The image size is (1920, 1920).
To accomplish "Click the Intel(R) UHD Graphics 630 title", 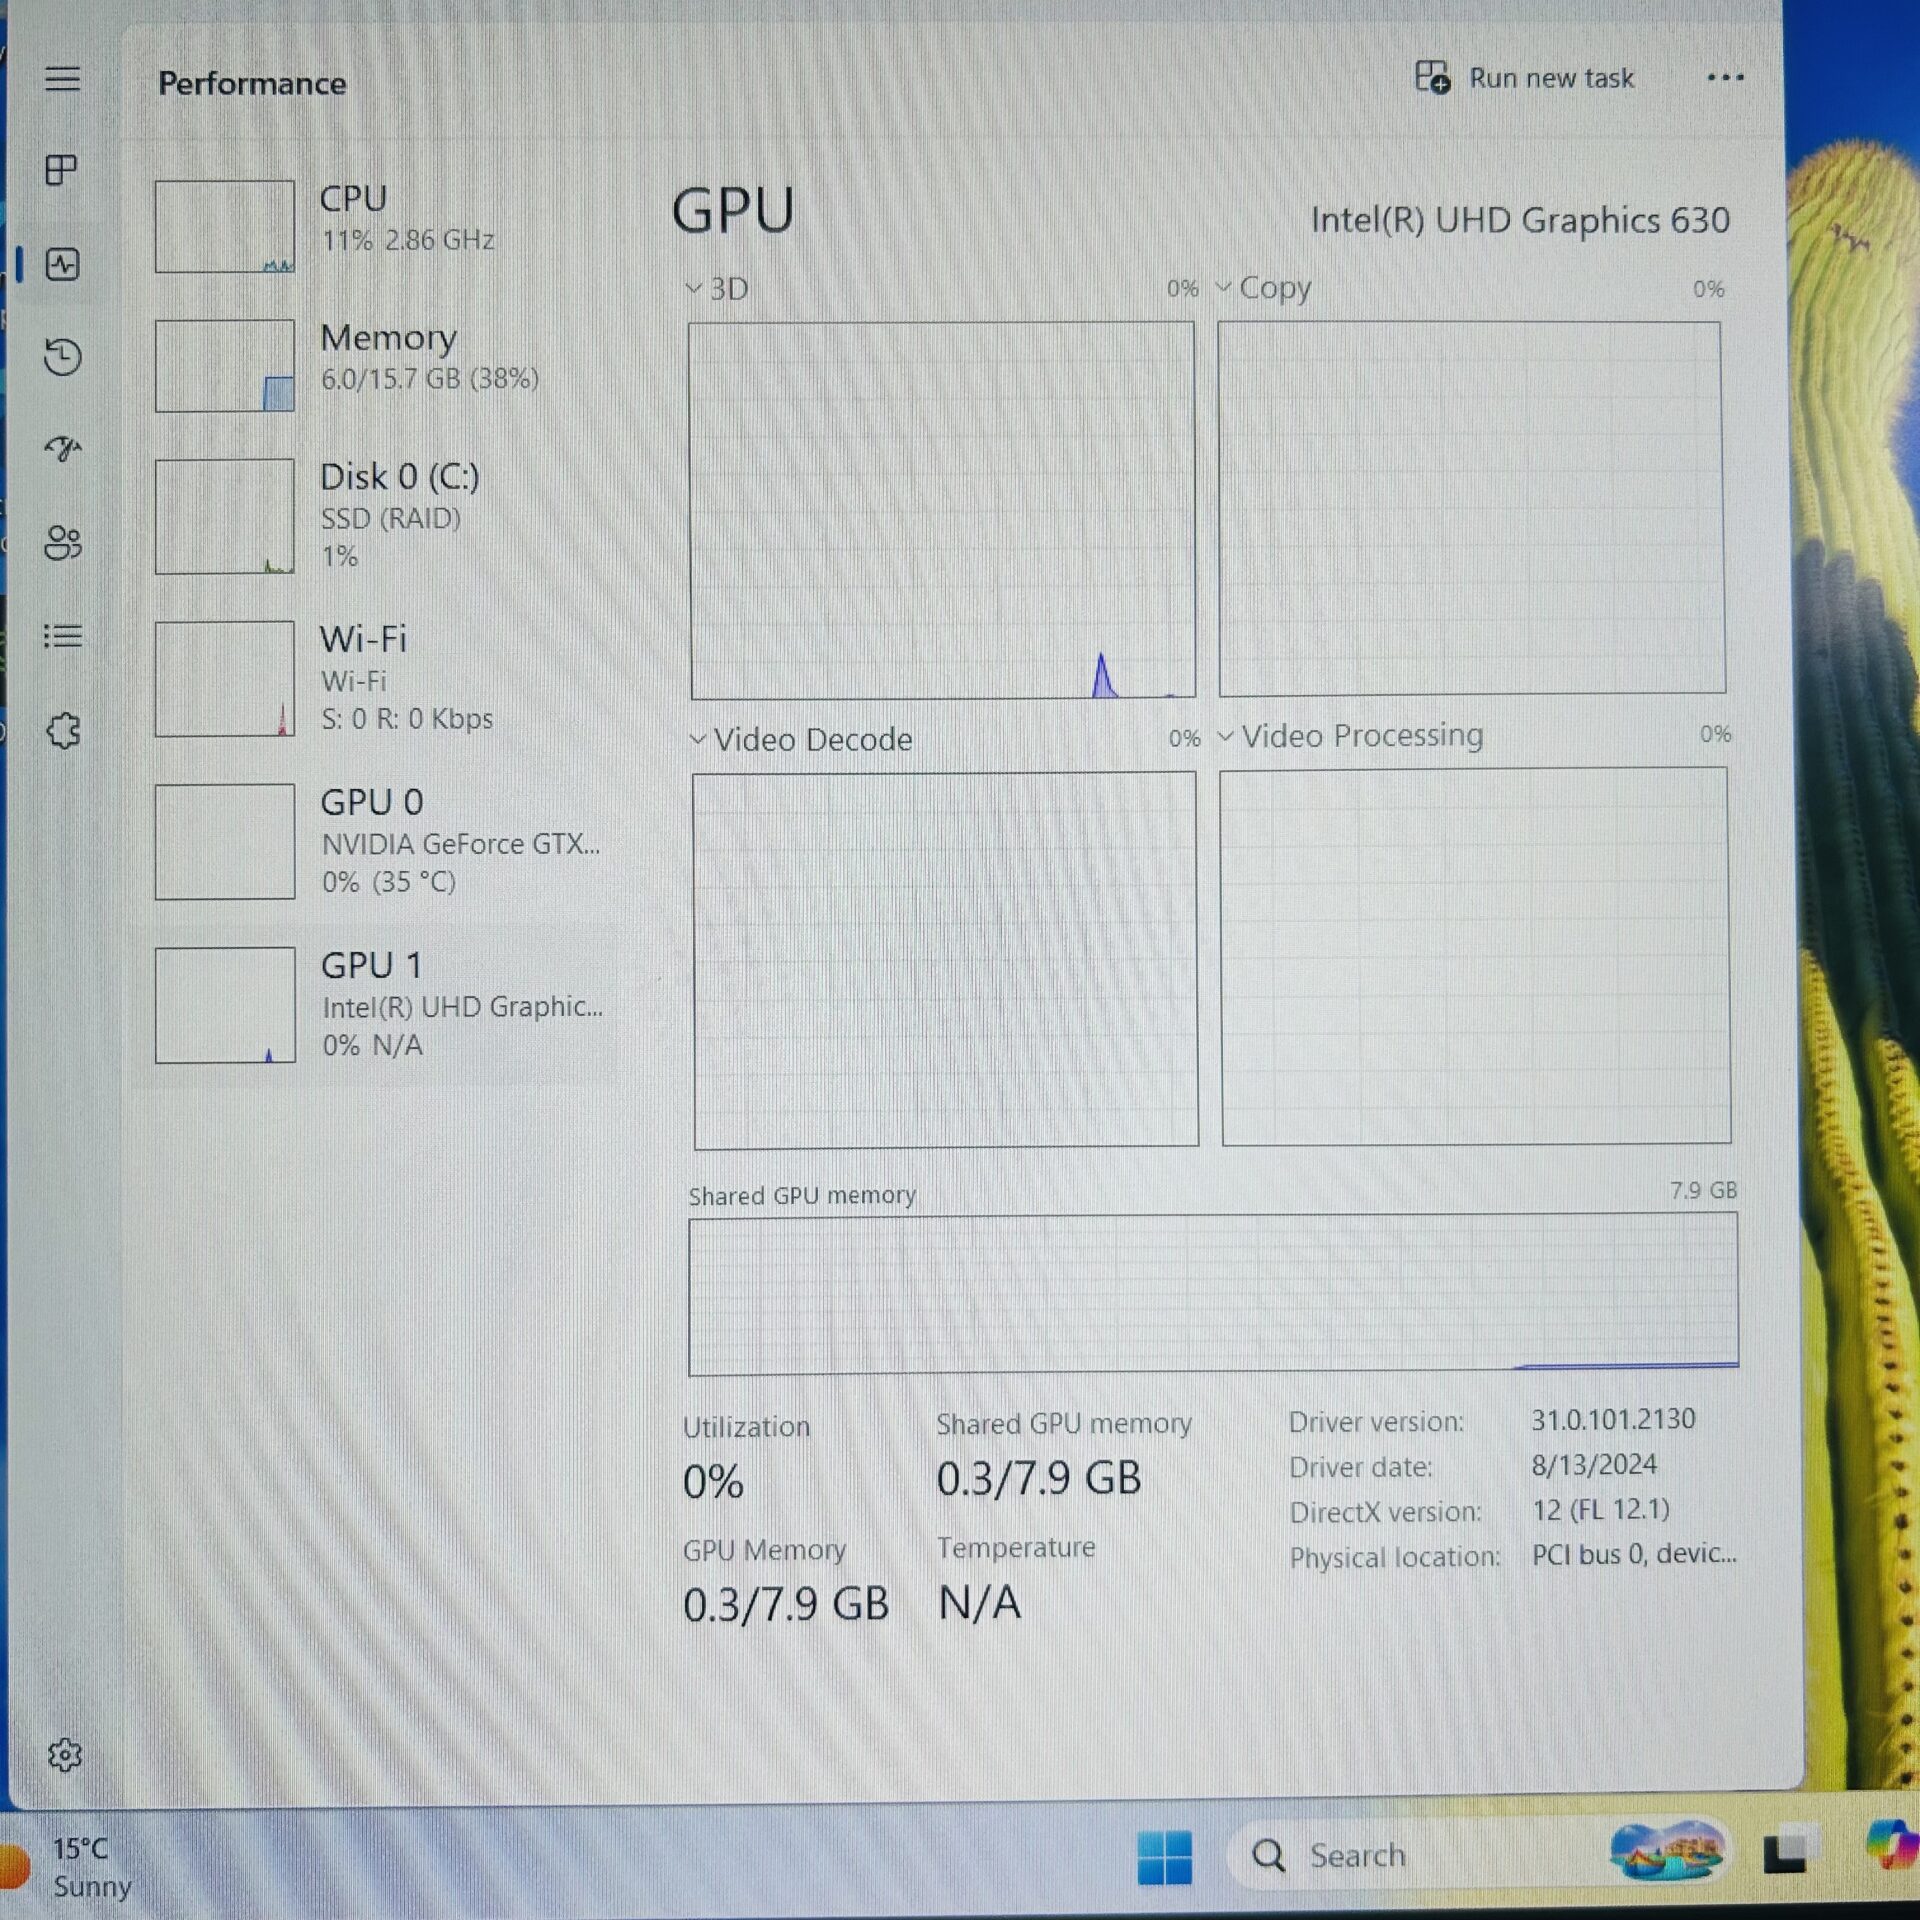I will pyautogui.click(x=1520, y=220).
